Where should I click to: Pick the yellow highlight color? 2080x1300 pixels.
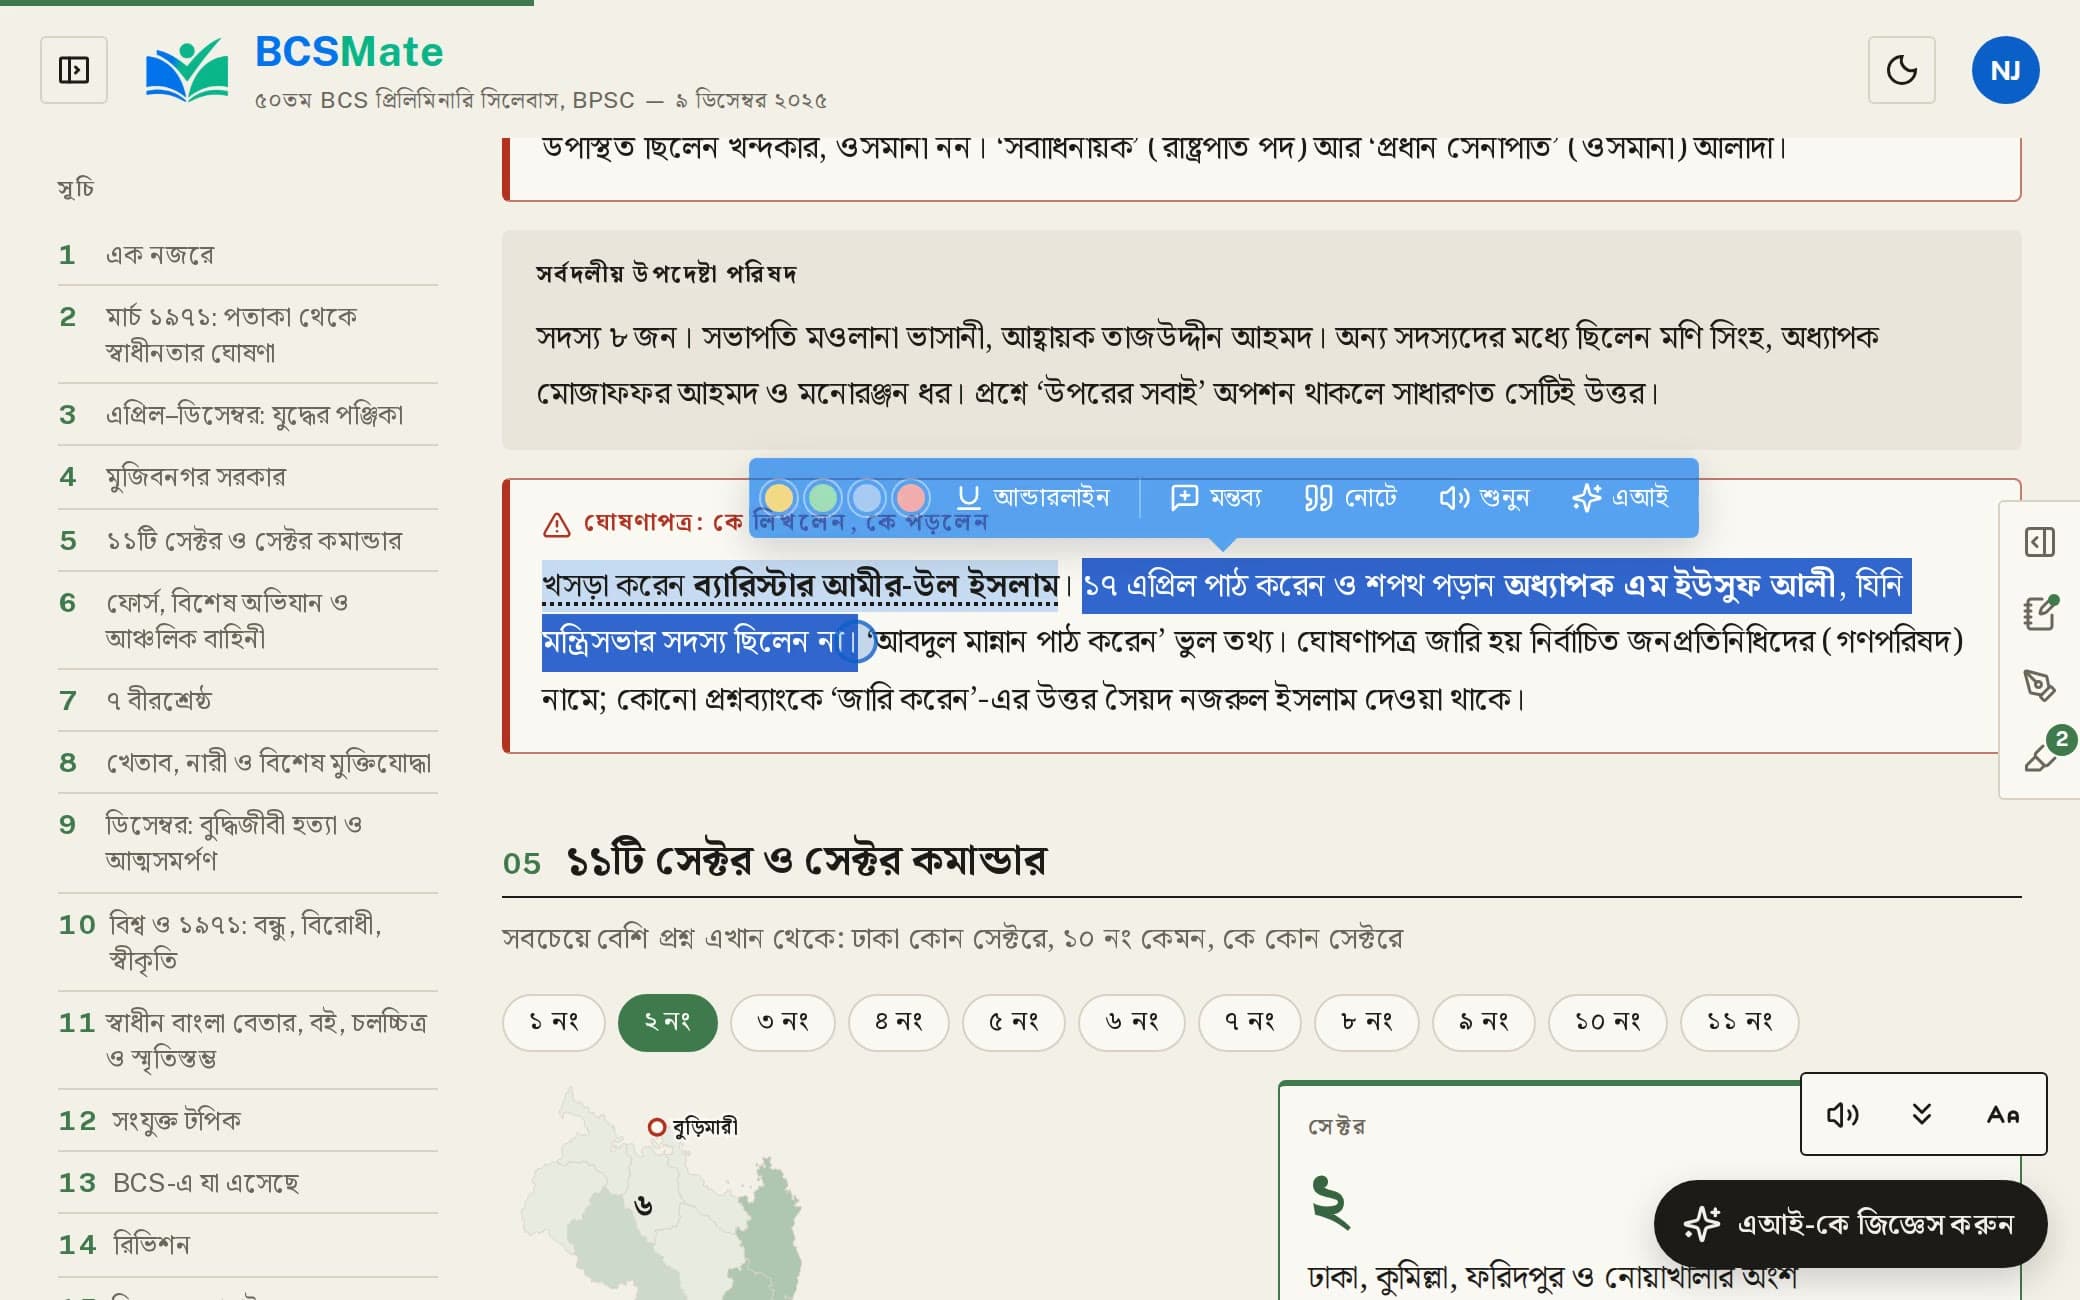point(779,497)
